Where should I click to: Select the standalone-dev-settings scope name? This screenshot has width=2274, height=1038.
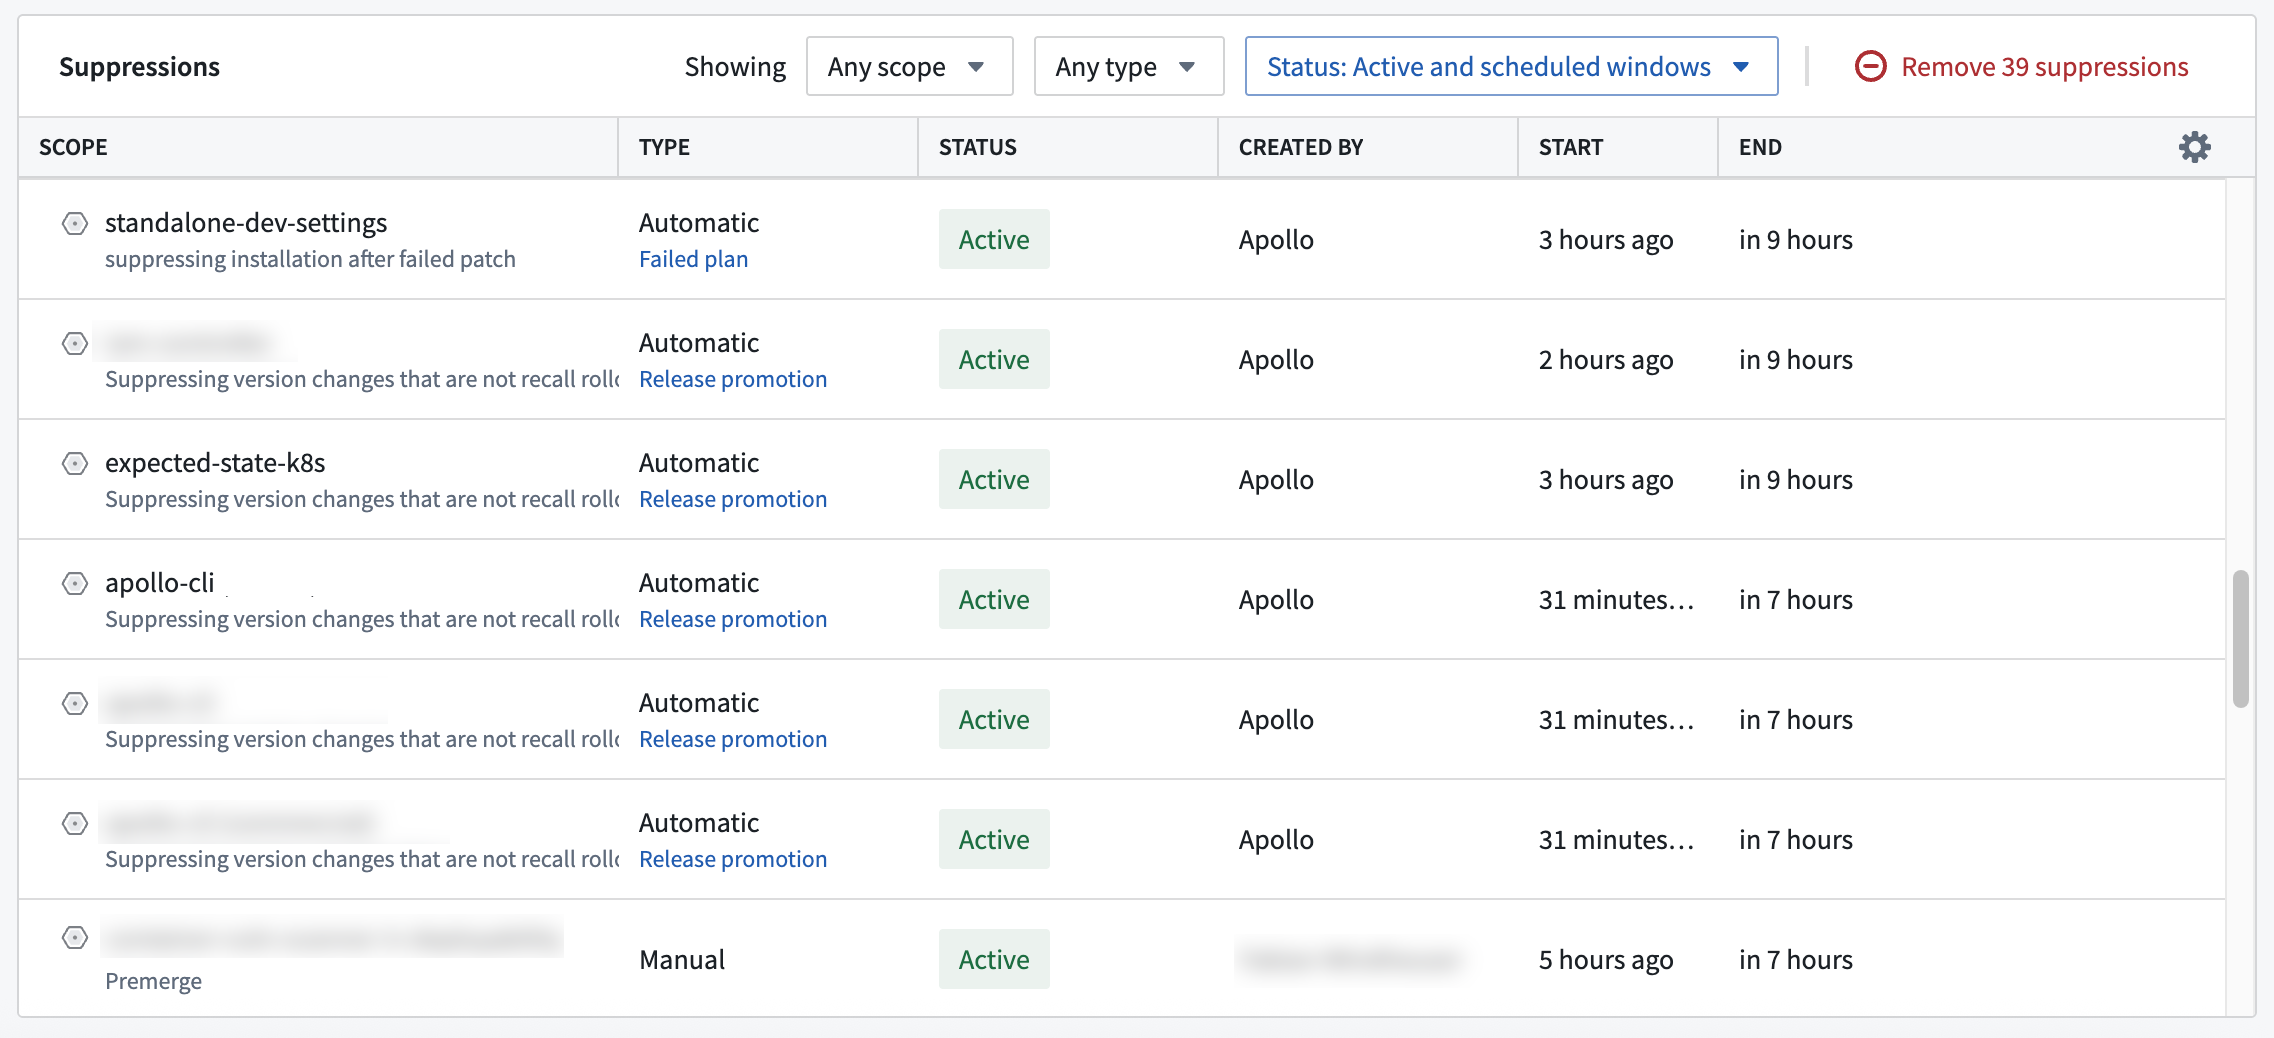point(246,223)
